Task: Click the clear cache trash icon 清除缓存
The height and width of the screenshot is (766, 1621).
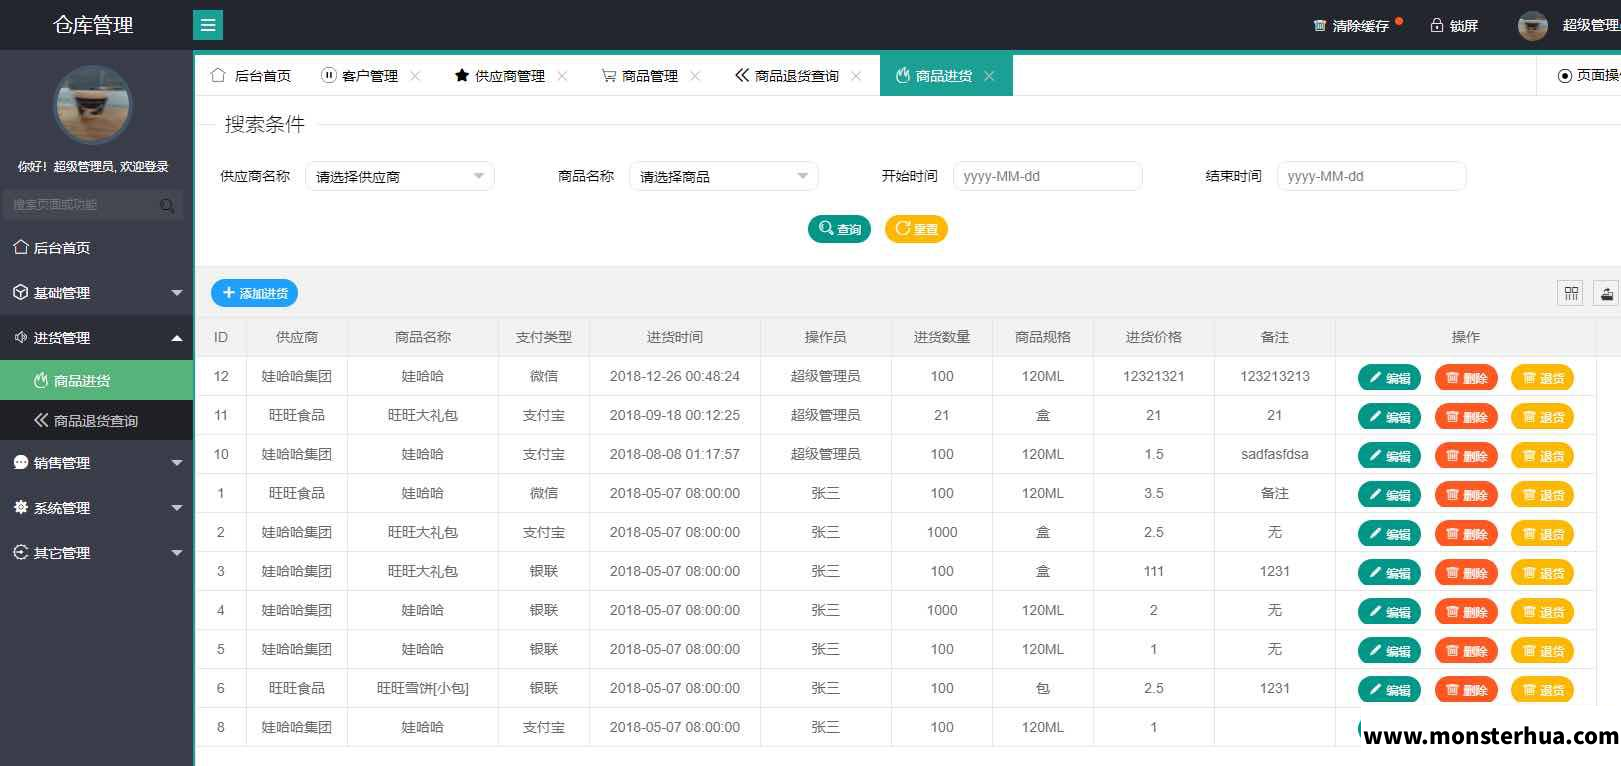Action: tap(1320, 25)
